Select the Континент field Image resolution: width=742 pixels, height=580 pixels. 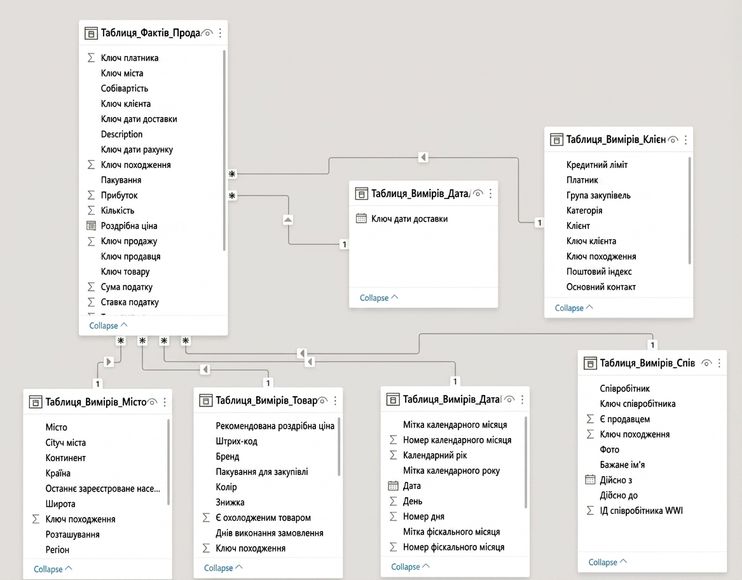[x=65, y=458]
